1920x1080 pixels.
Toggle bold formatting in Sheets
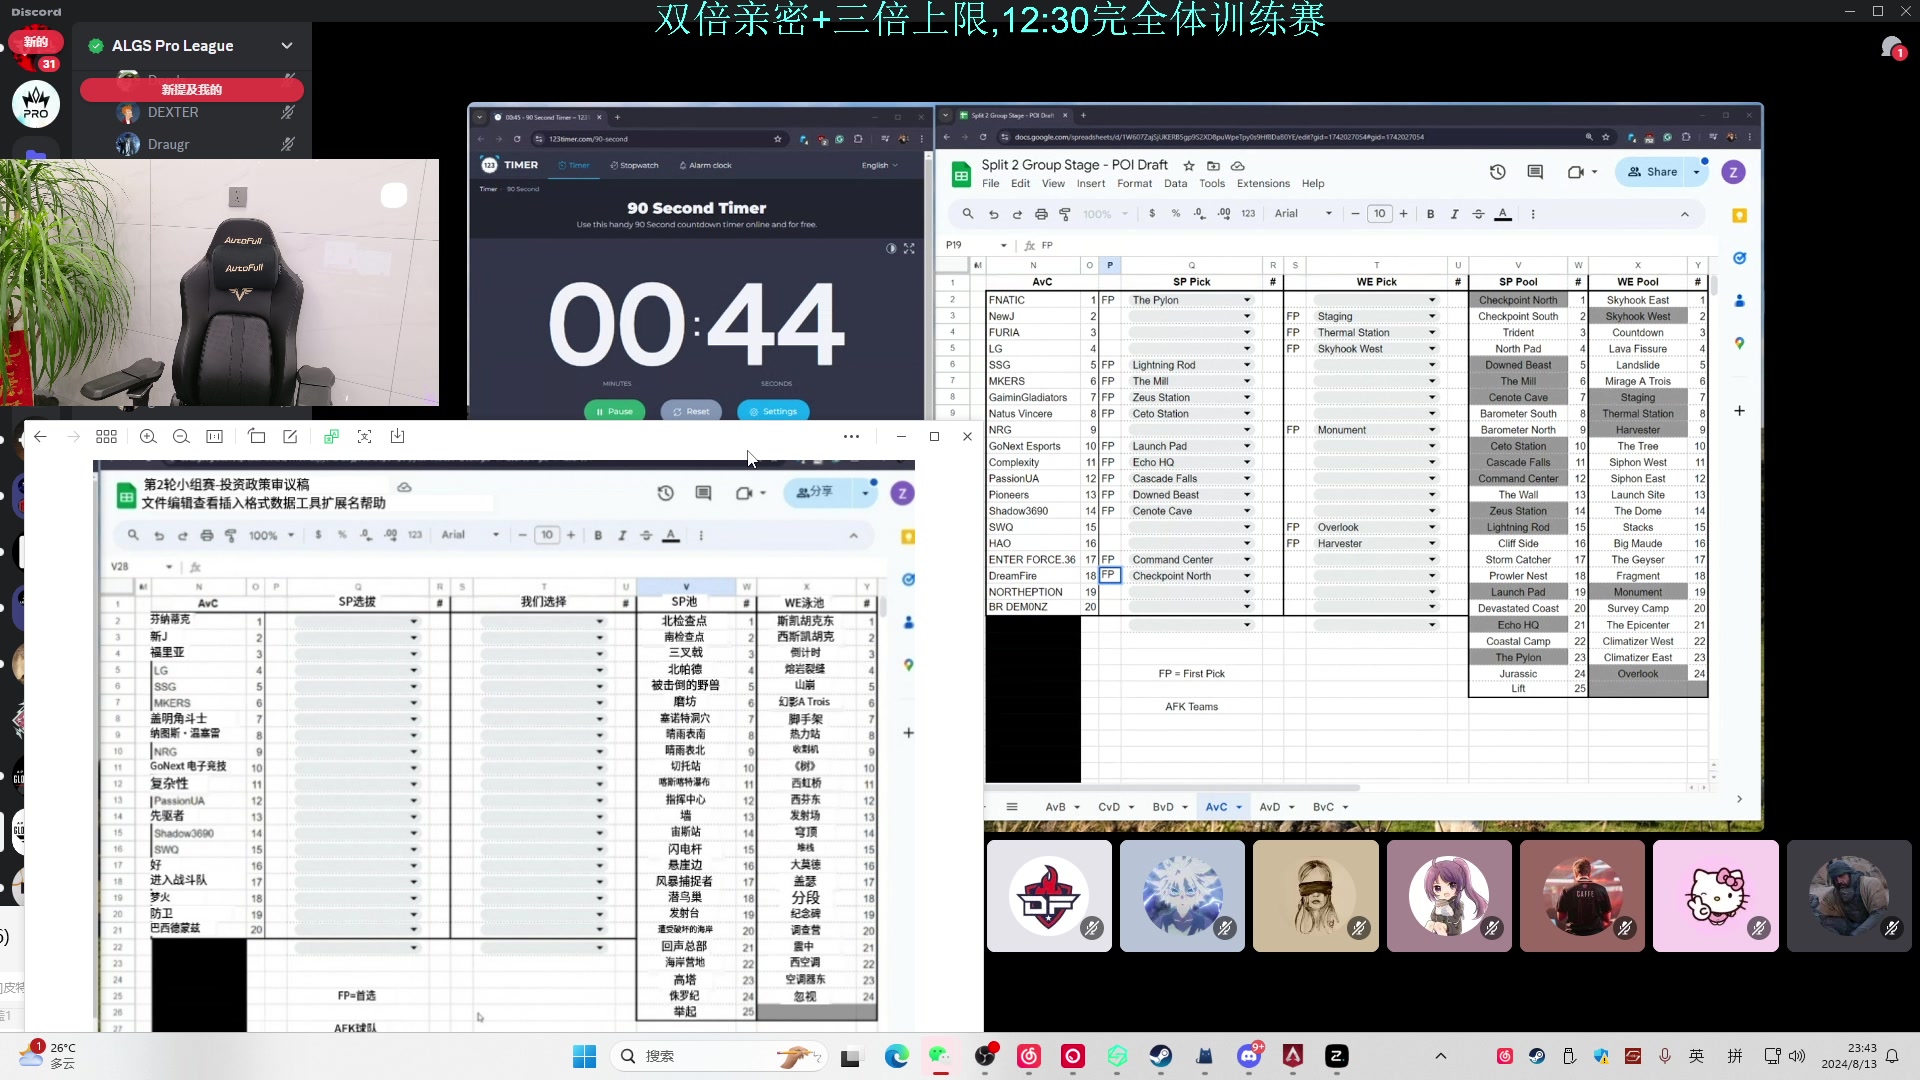(1430, 214)
